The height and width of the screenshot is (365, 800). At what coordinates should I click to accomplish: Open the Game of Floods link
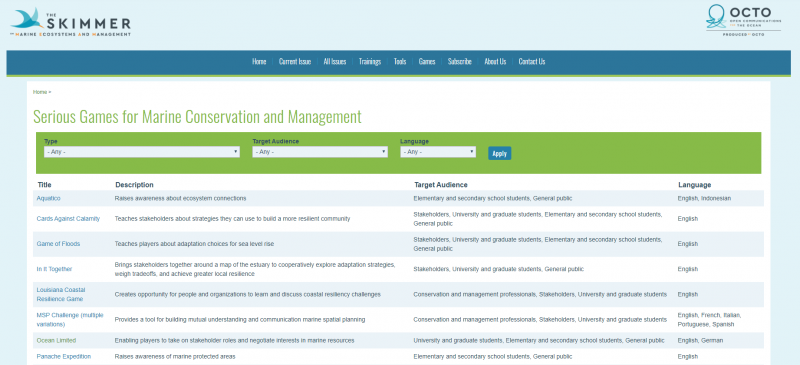pos(58,244)
